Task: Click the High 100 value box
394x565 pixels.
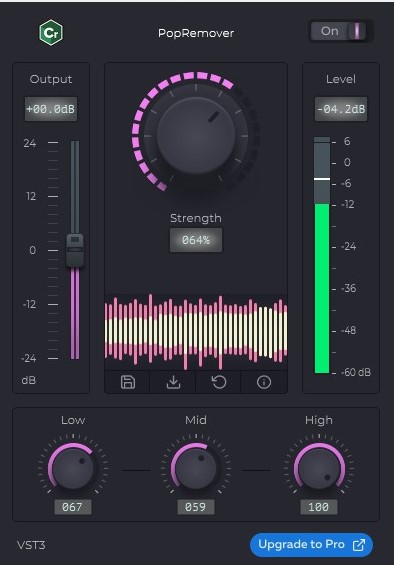Action: click(319, 507)
